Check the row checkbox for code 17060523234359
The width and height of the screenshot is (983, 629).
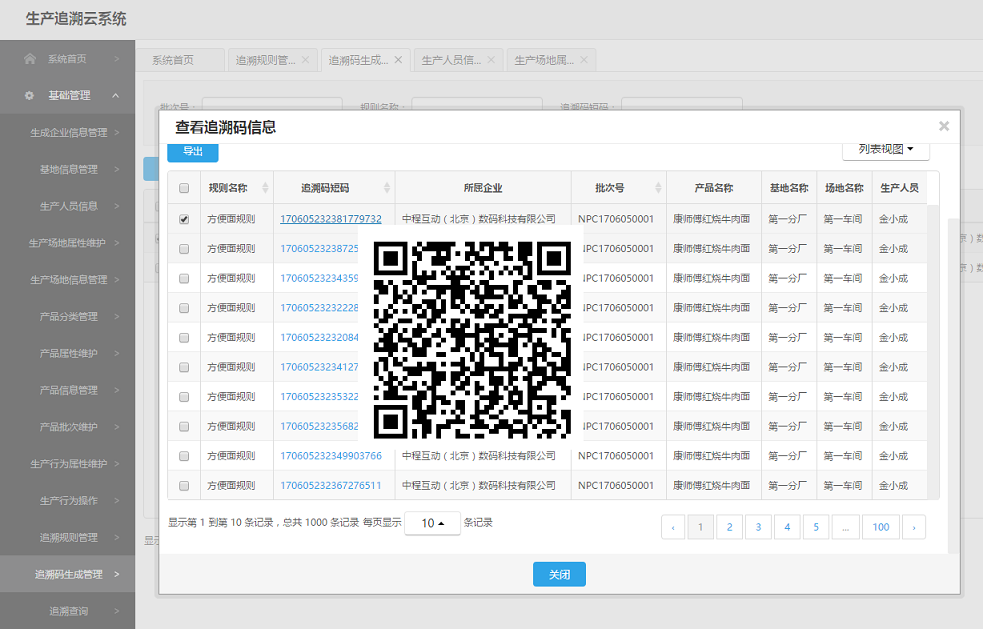[184, 278]
